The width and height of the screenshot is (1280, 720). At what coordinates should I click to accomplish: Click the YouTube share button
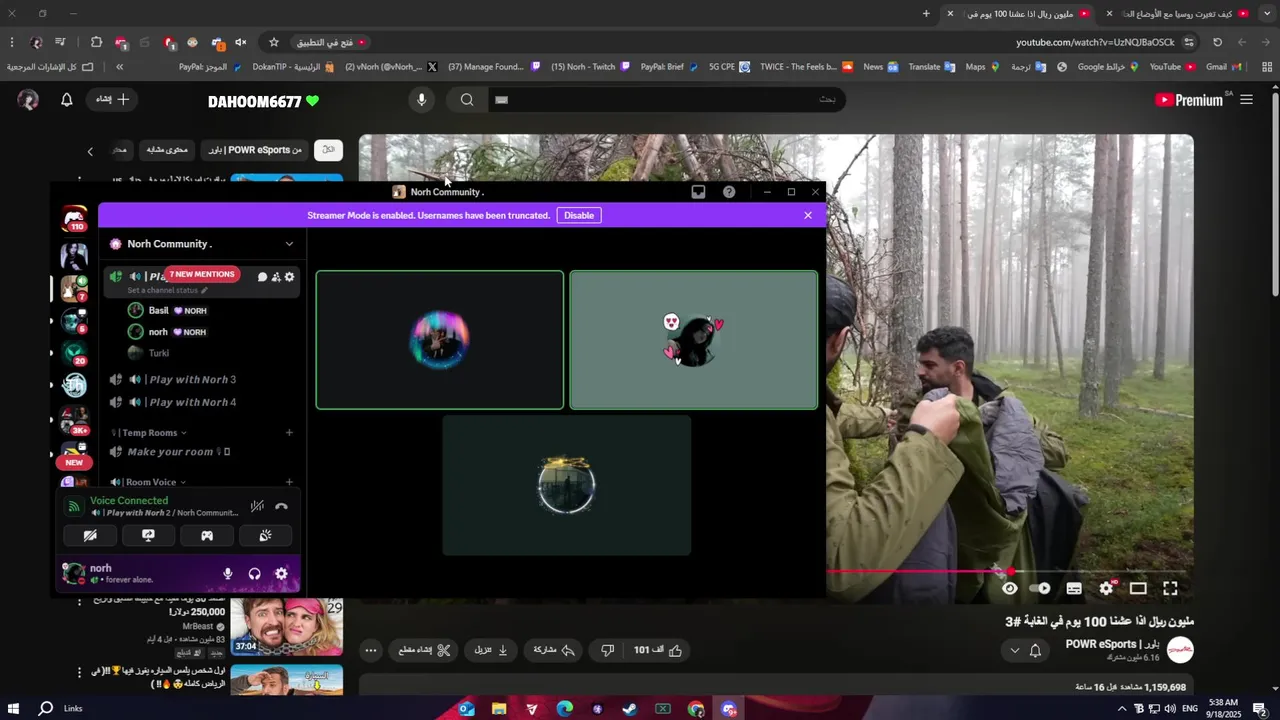click(554, 650)
